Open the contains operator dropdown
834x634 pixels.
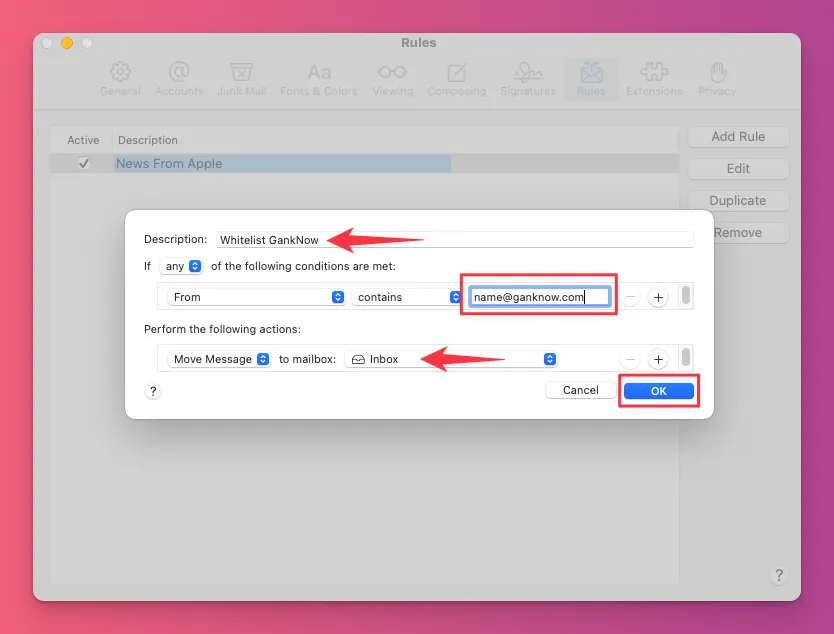[x=406, y=297]
